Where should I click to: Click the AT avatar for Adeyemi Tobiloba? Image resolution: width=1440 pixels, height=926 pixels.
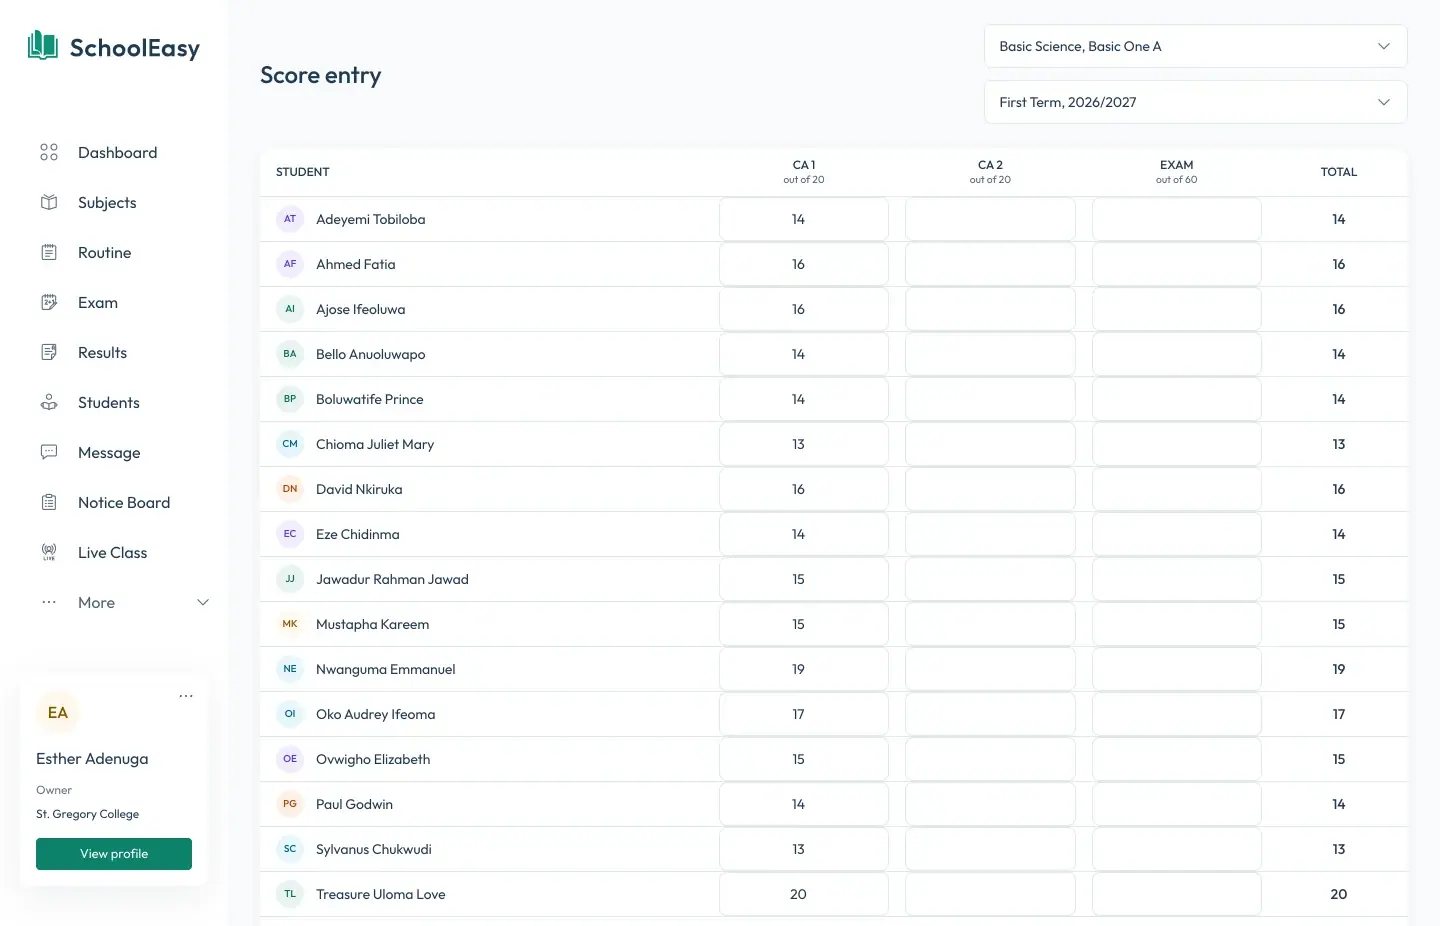(x=290, y=219)
